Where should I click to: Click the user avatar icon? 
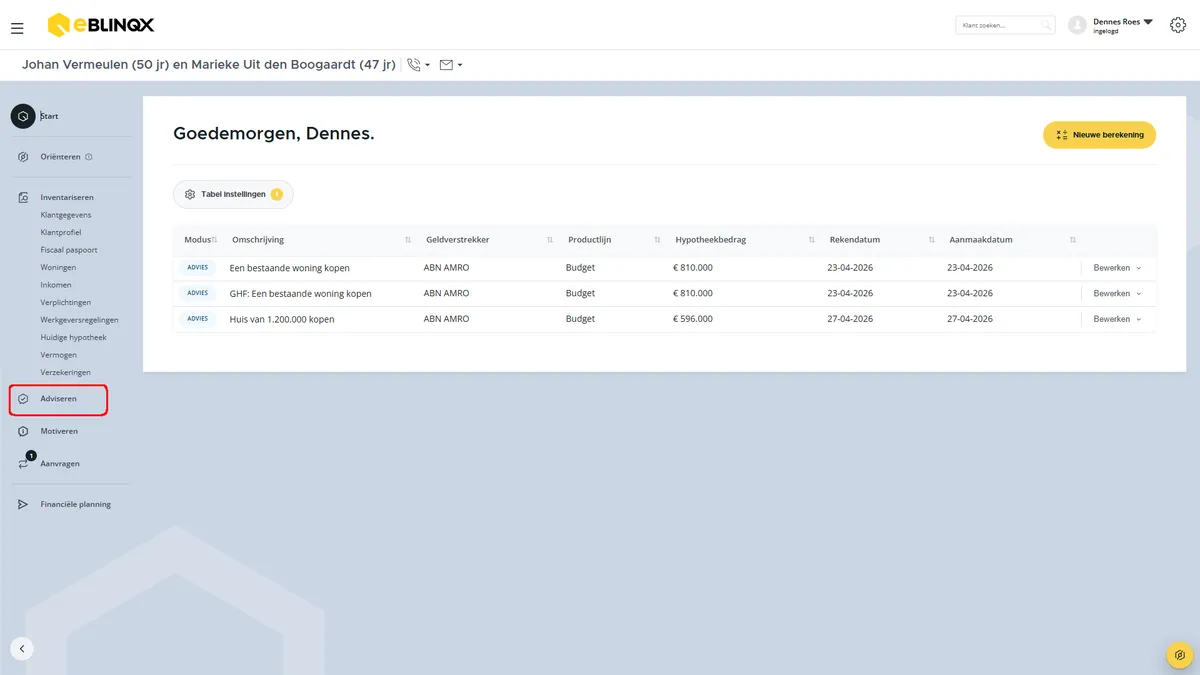(1077, 25)
